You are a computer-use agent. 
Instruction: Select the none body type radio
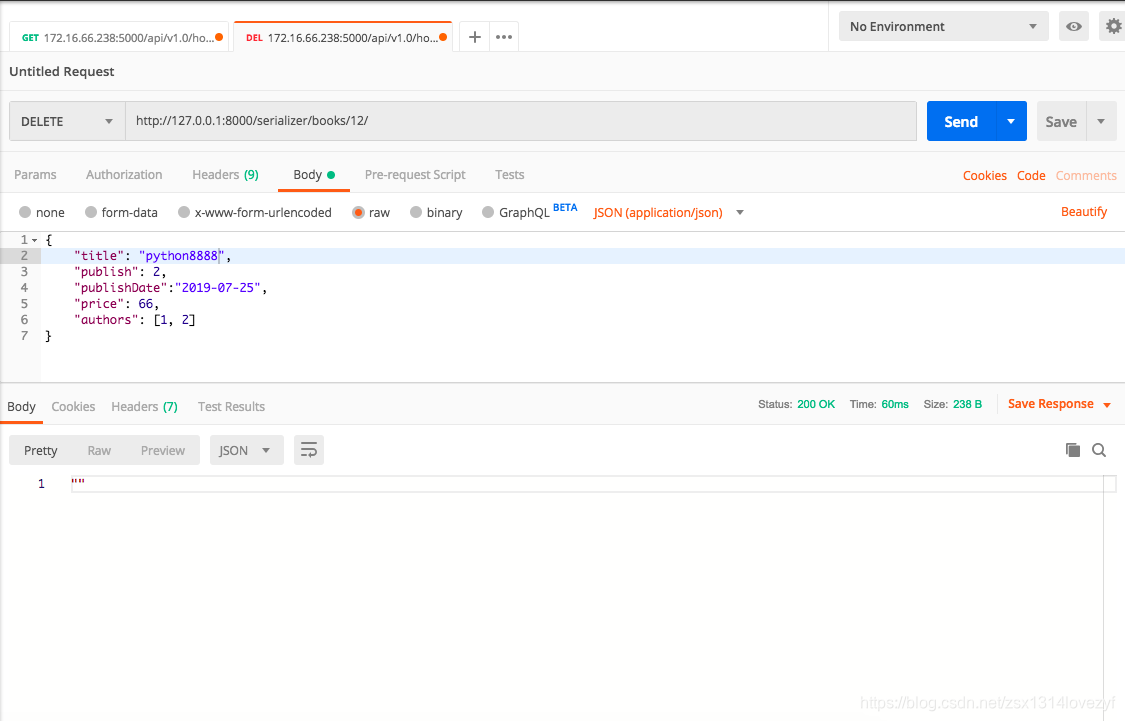[25, 212]
